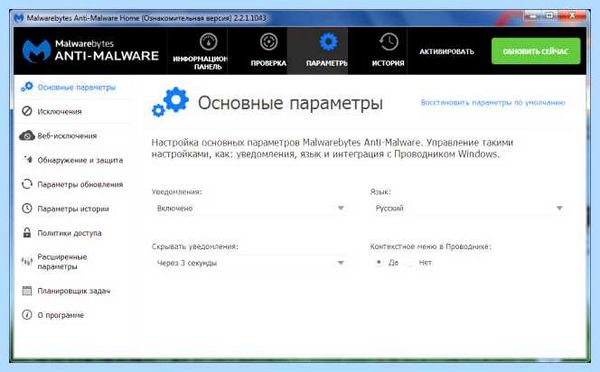Click the large gears icon in page heading
The width and height of the screenshot is (600, 372).
(170, 102)
